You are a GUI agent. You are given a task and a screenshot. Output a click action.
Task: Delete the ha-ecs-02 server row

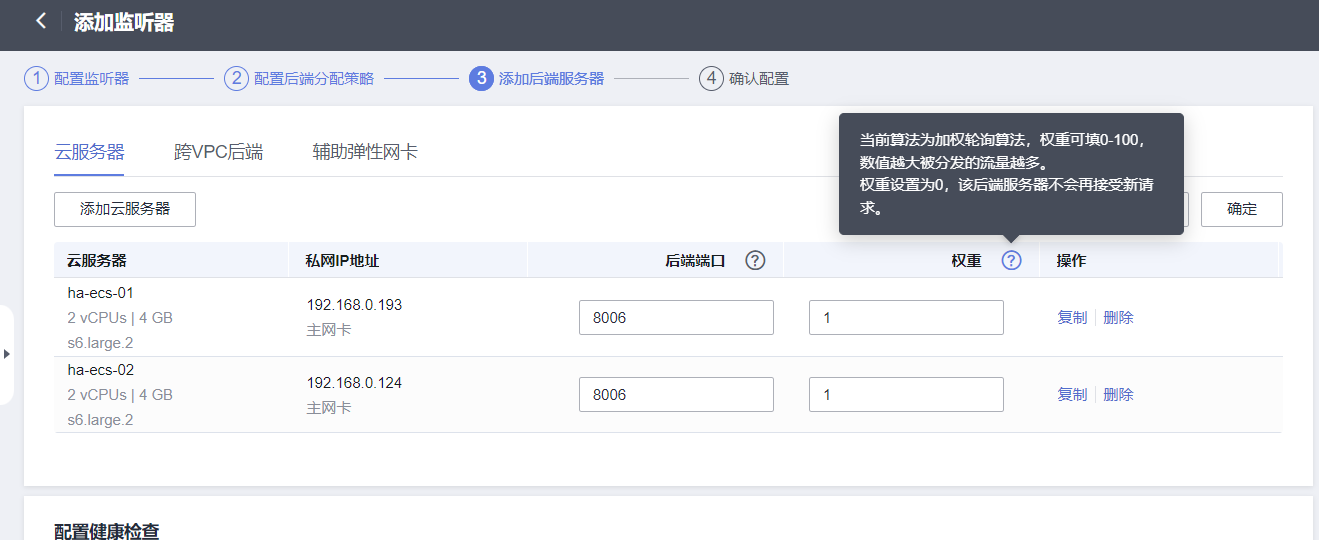click(1118, 394)
